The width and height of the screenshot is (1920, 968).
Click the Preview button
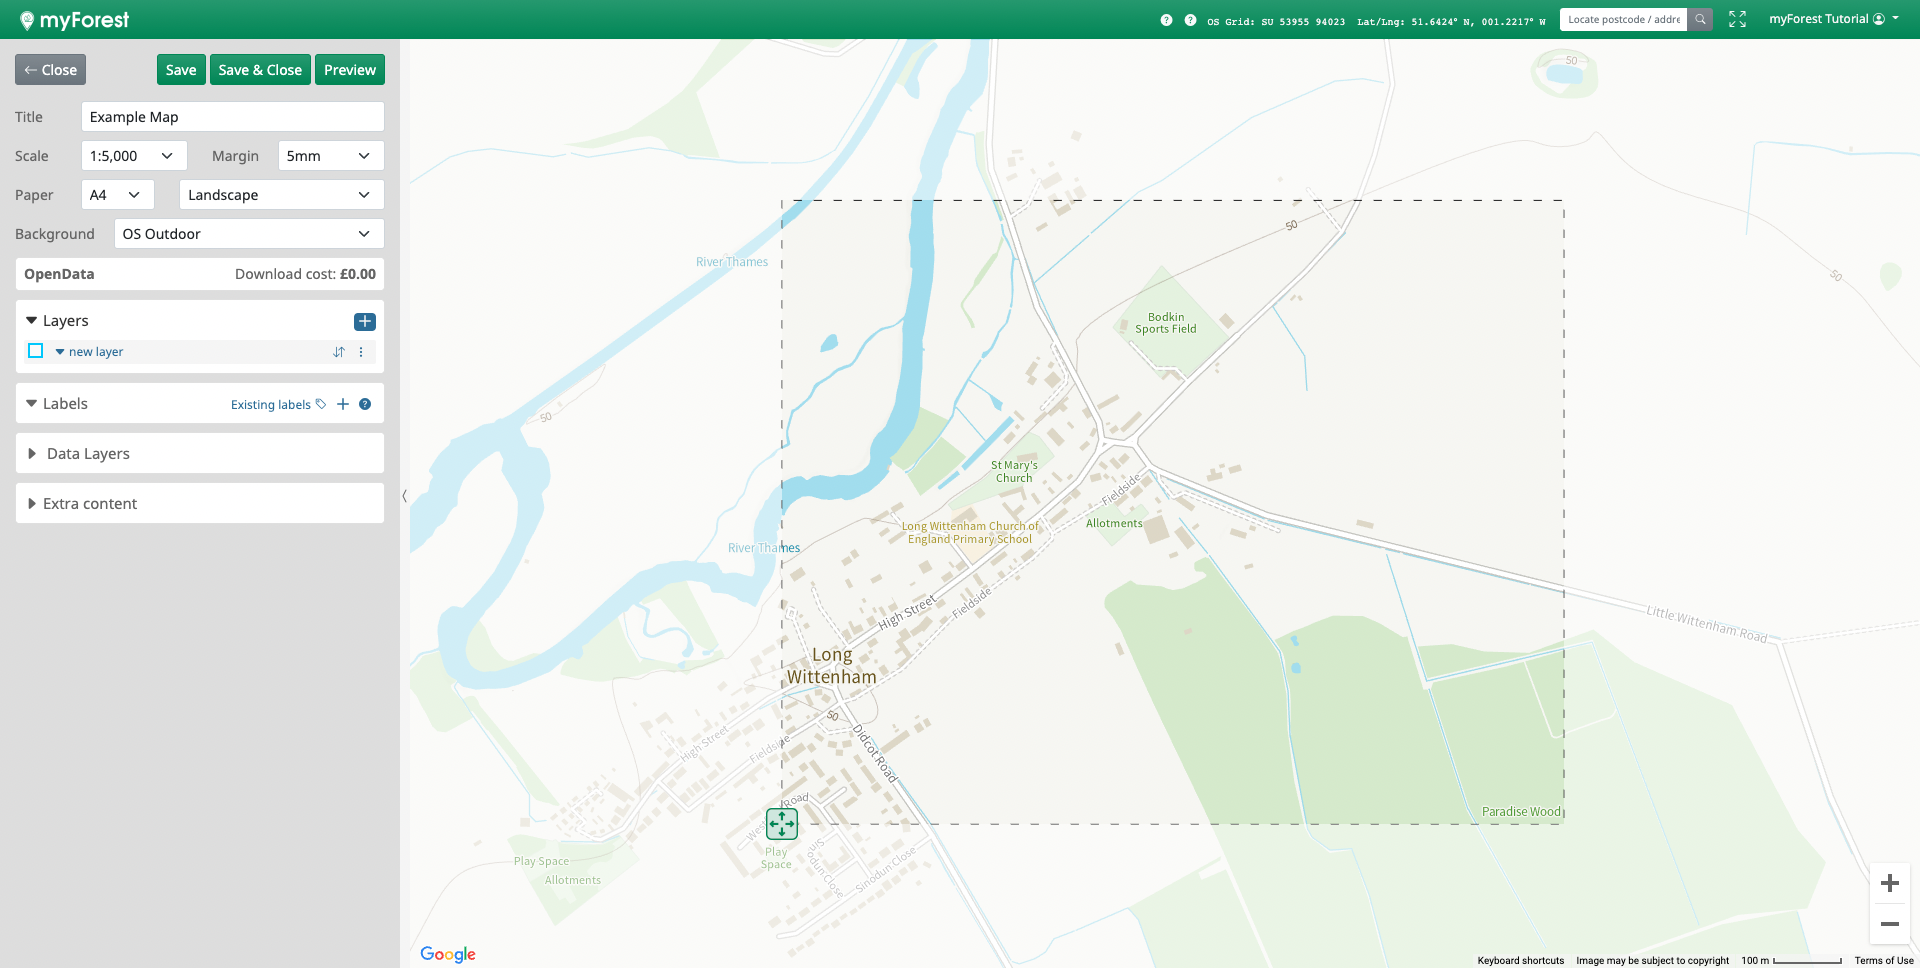tap(349, 70)
